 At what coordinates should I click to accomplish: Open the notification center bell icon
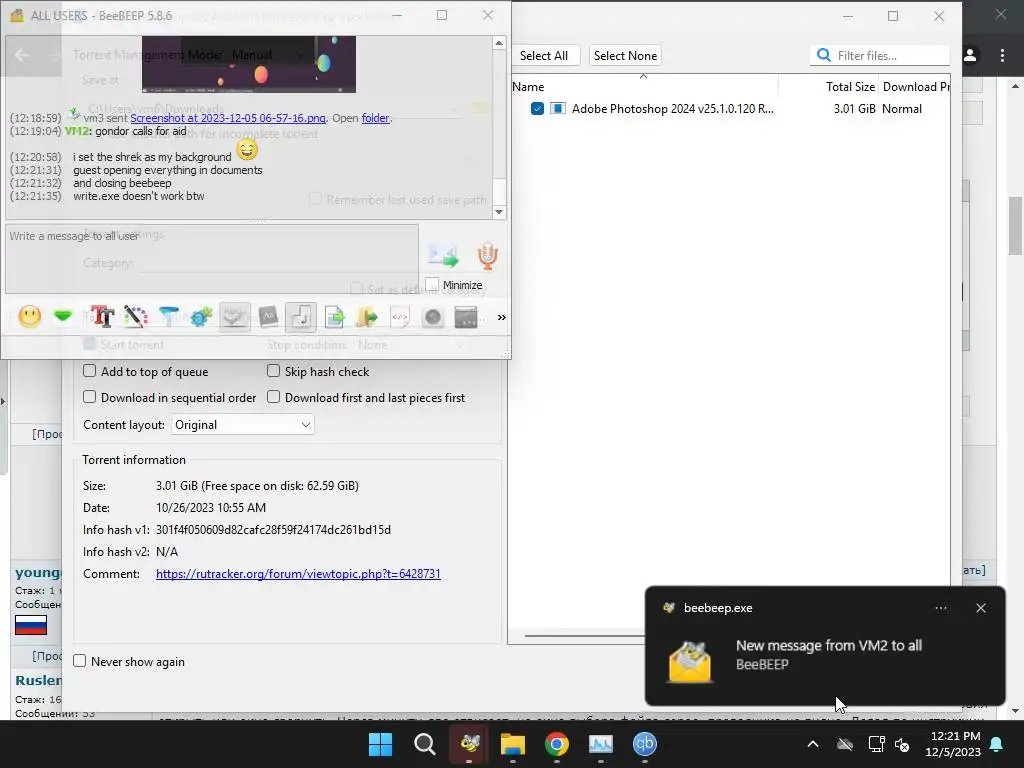(997, 744)
